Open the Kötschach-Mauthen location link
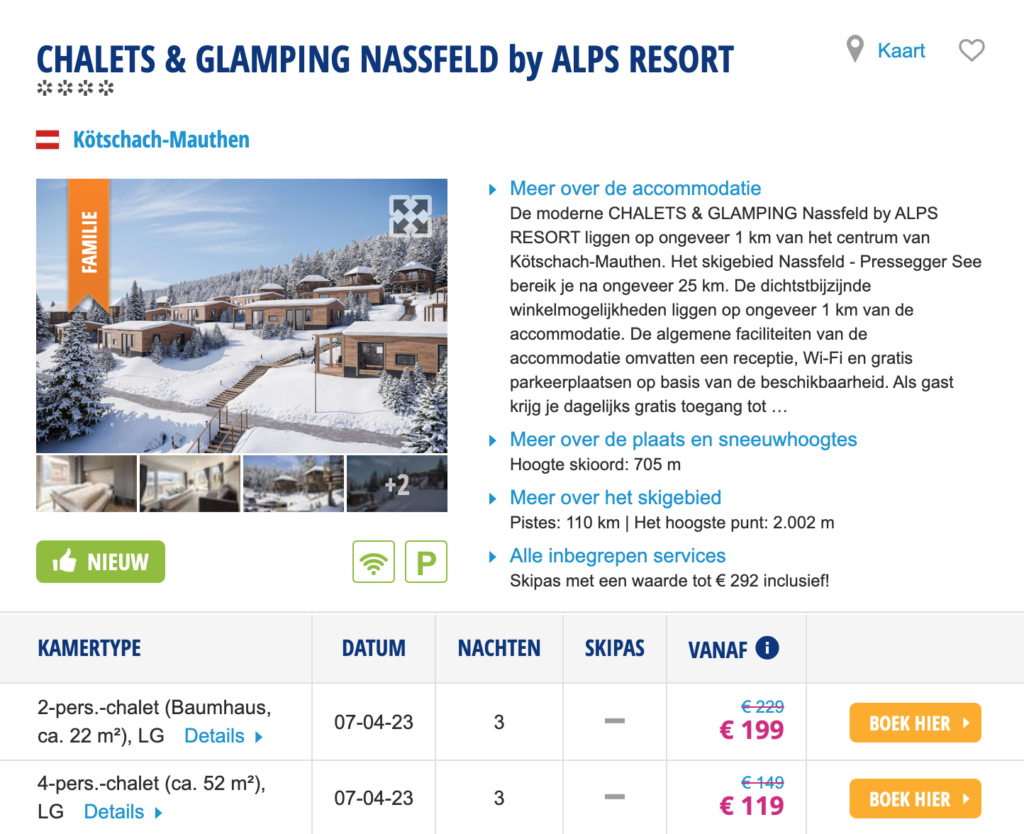 click(161, 140)
